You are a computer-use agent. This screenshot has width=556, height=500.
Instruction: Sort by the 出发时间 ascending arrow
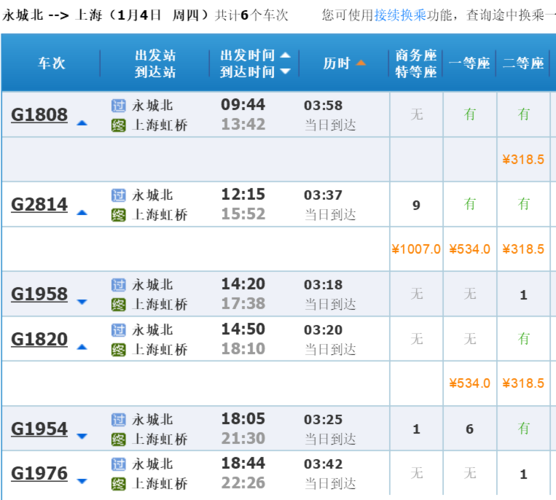click(285, 55)
